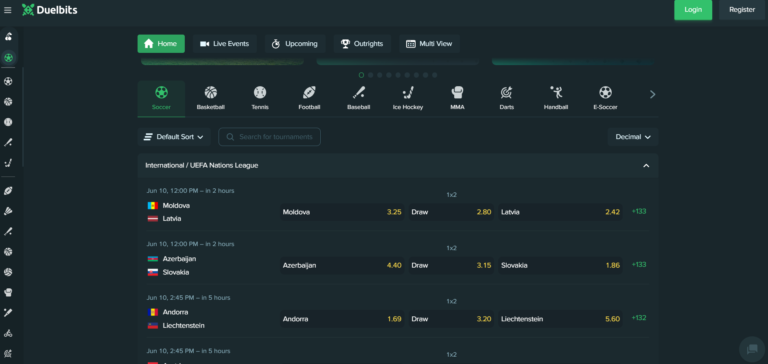Viewport: 768px width, 364px height.
Task: Select the Handball category
Action: coord(556,98)
